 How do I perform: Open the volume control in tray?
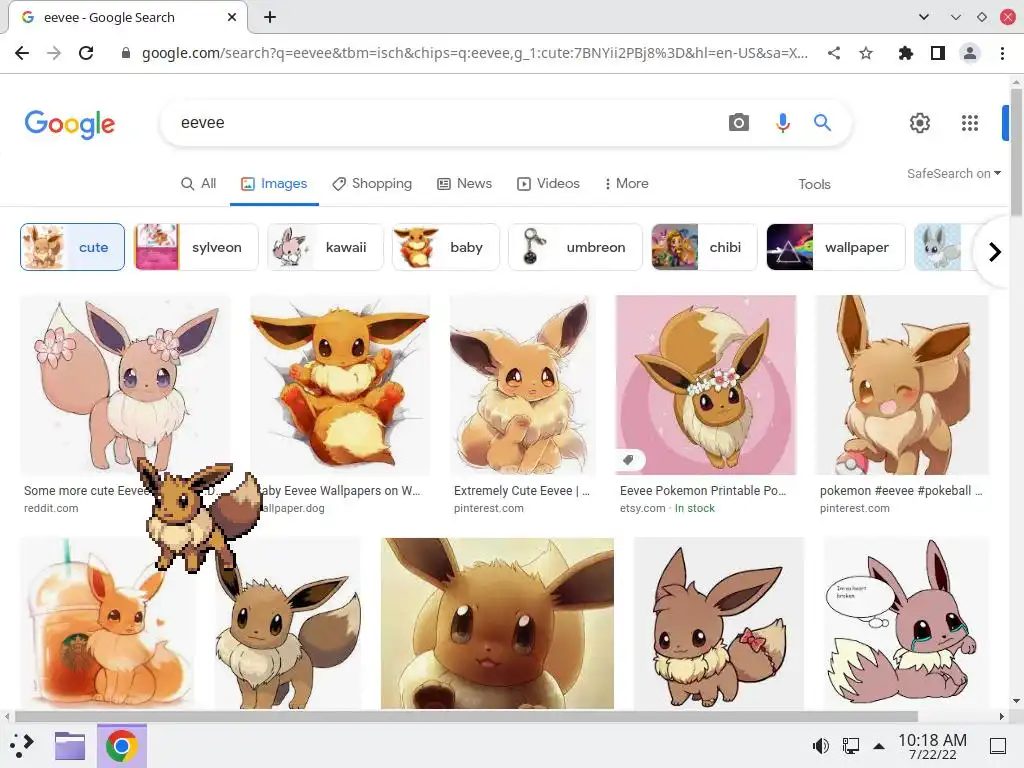(820, 745)
